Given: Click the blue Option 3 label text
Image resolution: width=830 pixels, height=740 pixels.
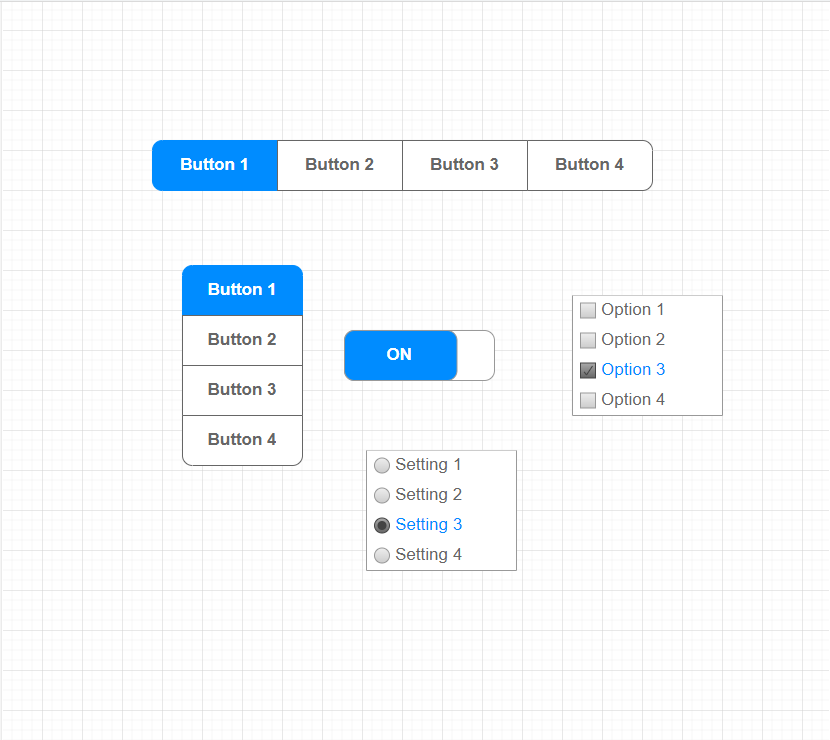Looking at the screenshot, I should pos(633,370).
